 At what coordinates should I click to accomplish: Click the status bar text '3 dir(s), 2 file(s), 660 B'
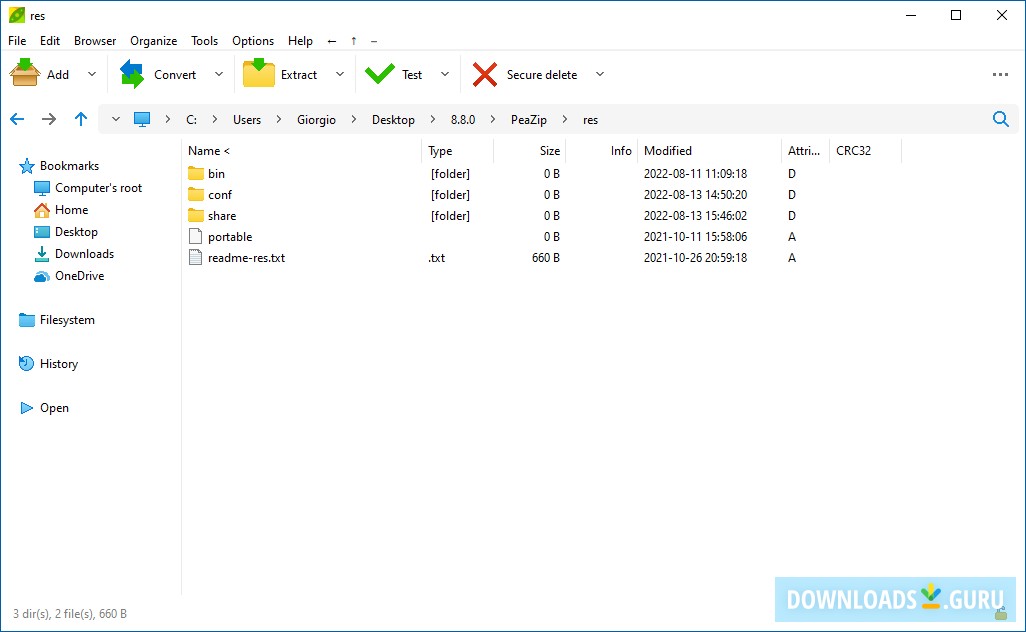(70, 614)
